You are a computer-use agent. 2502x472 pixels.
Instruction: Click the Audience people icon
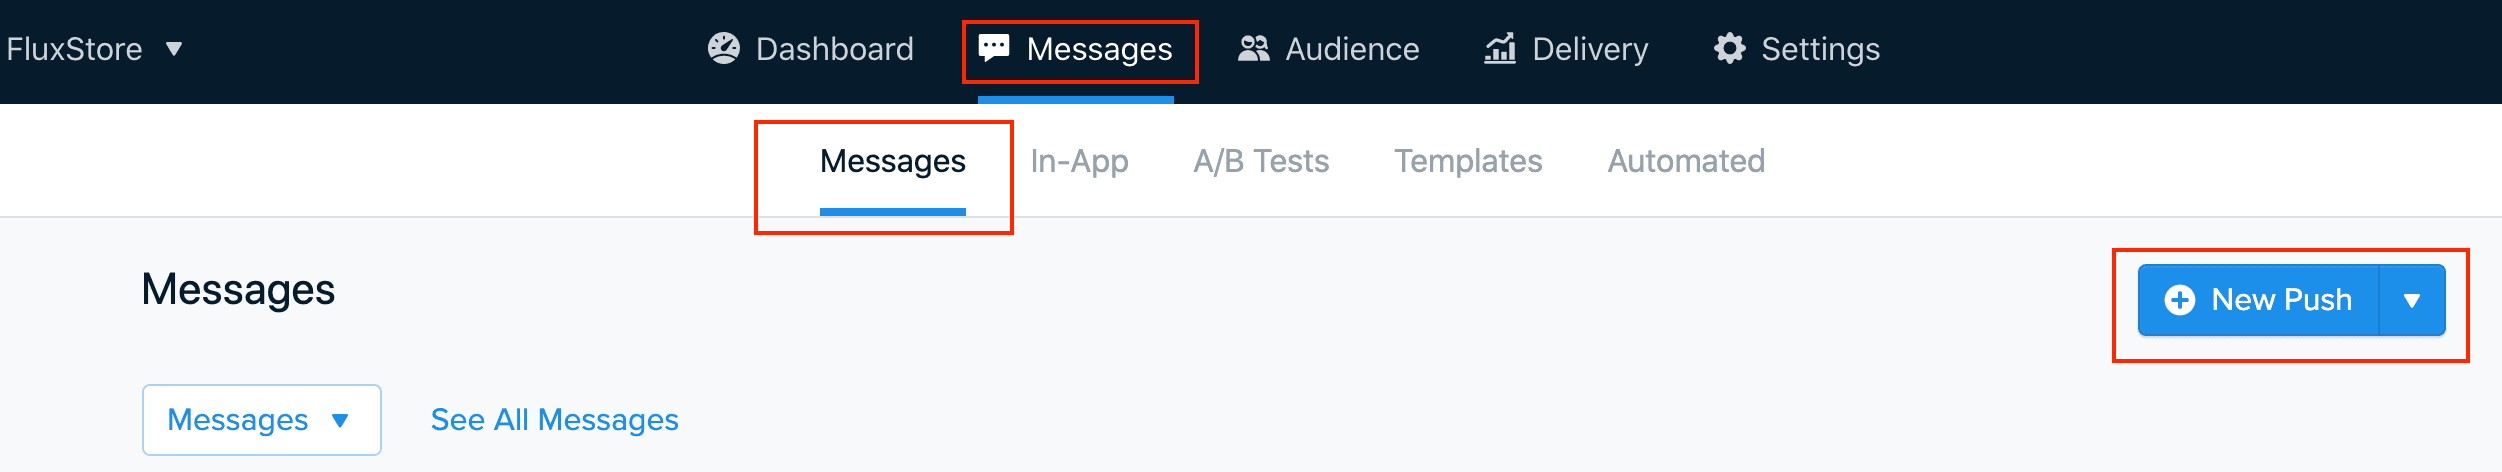[x=1253, y=48]
